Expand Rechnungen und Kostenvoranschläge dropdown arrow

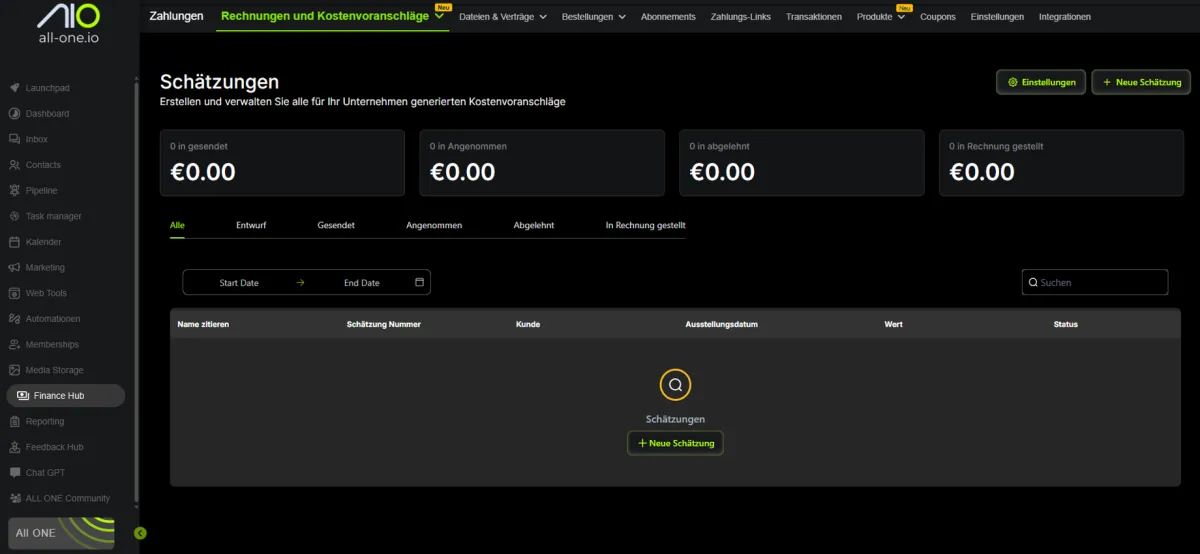click(439, 16)
